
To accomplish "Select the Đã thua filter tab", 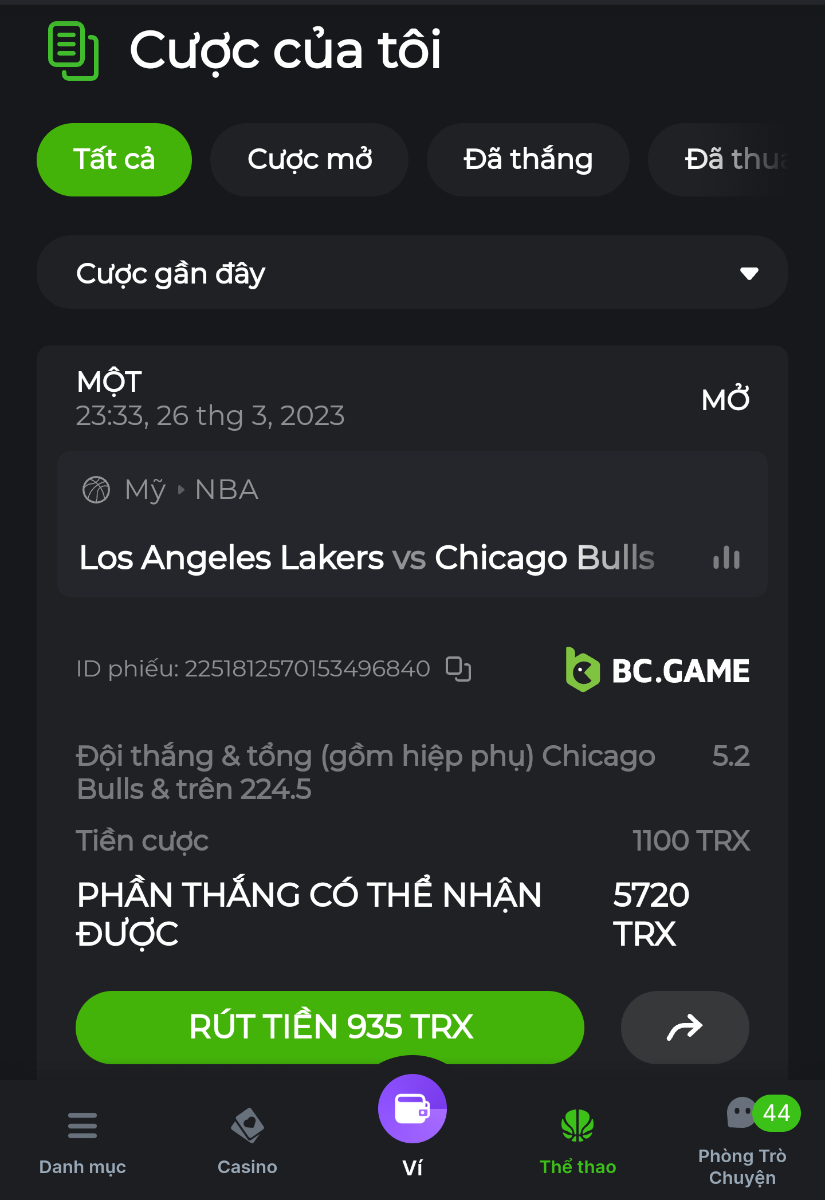I will (735, 159).
